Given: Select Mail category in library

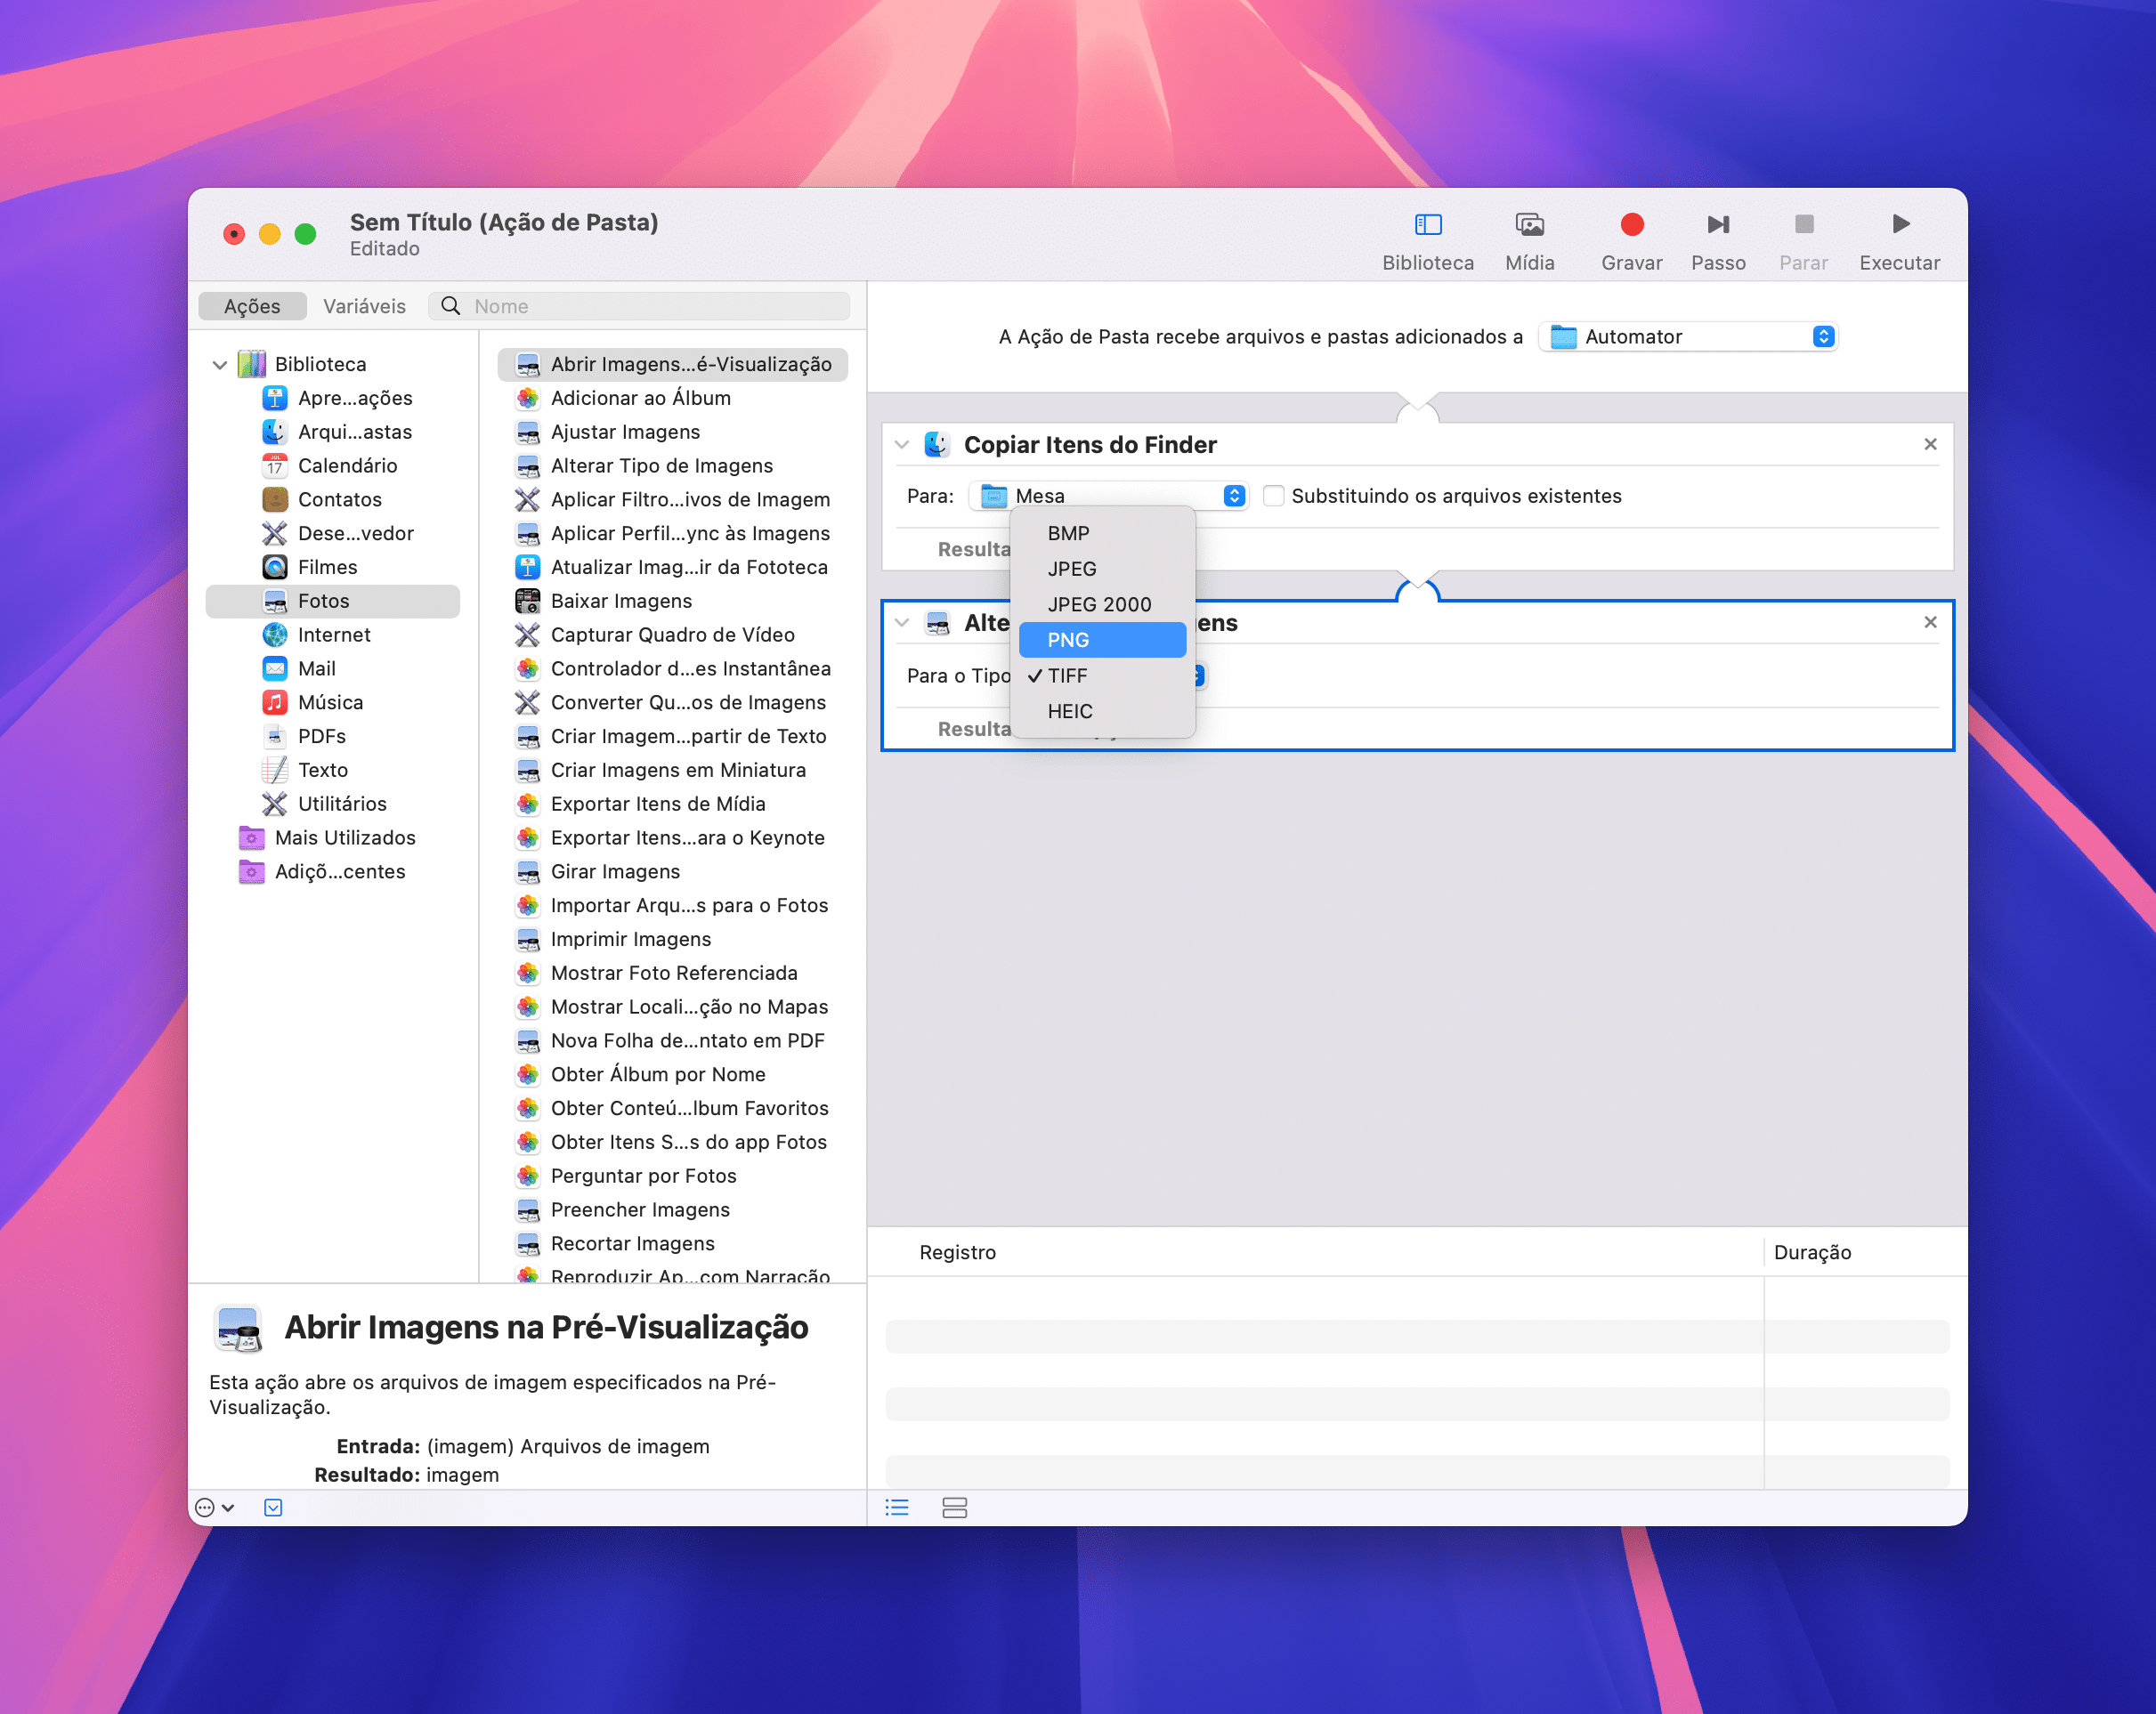Looking at the screenshot, I should 332,669.
